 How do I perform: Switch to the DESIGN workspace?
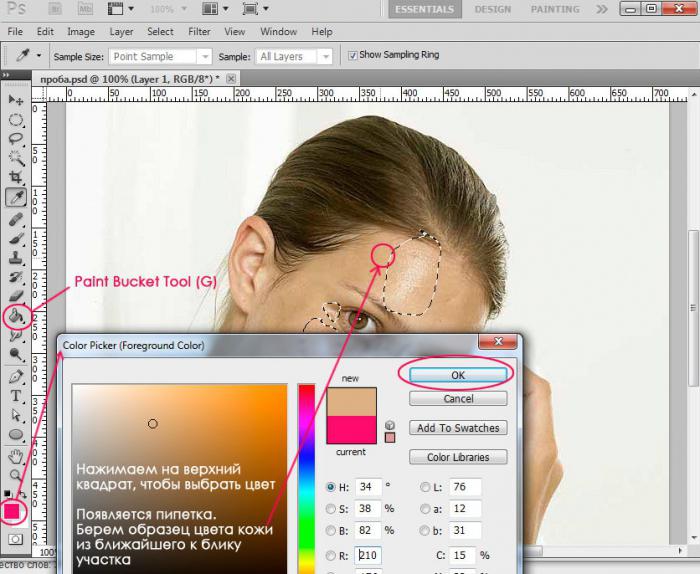(493, 9)
